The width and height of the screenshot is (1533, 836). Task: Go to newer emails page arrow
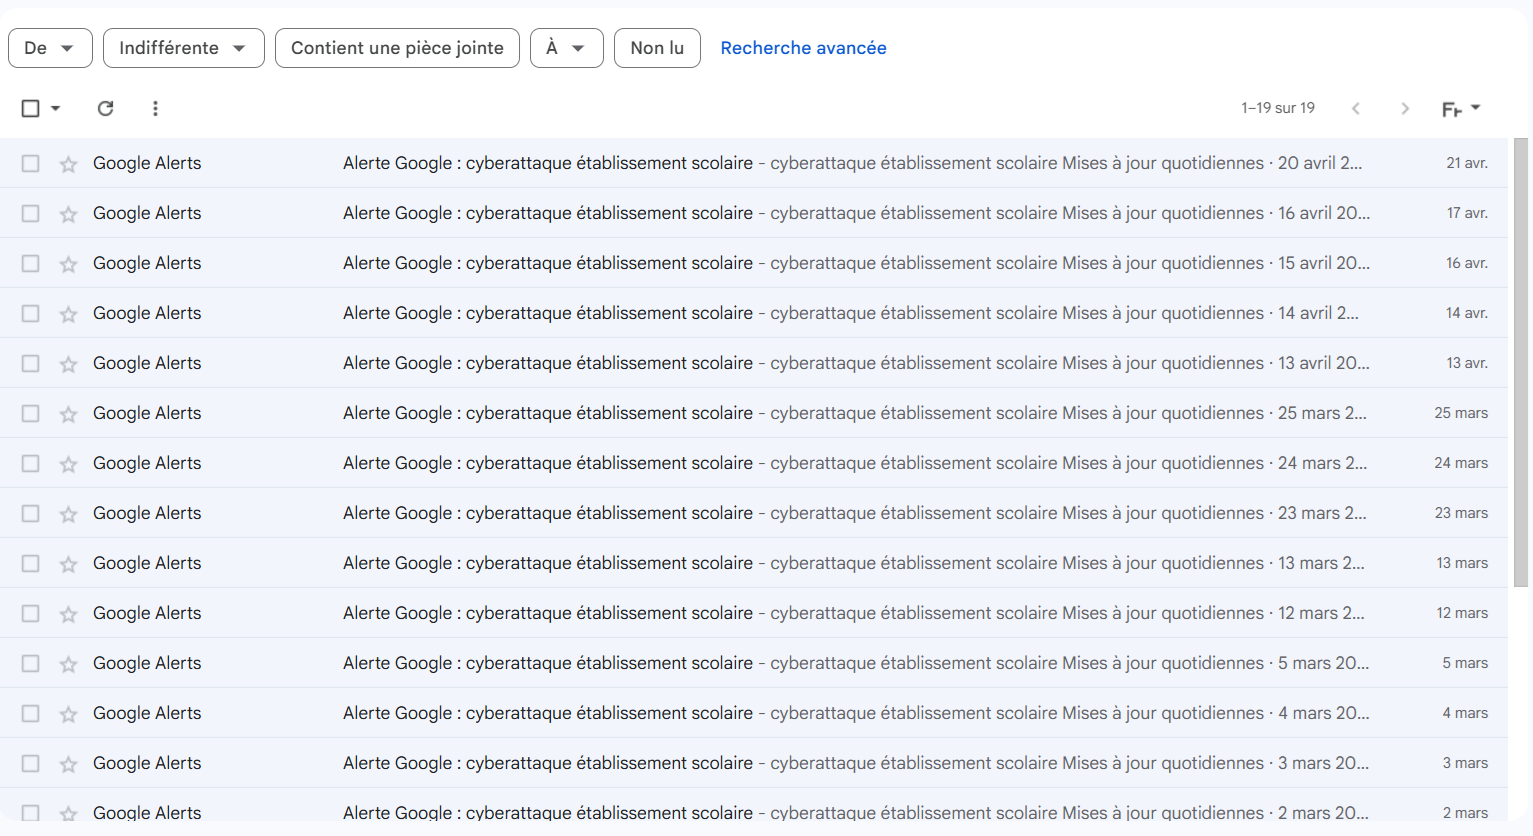coord(1356,108)
